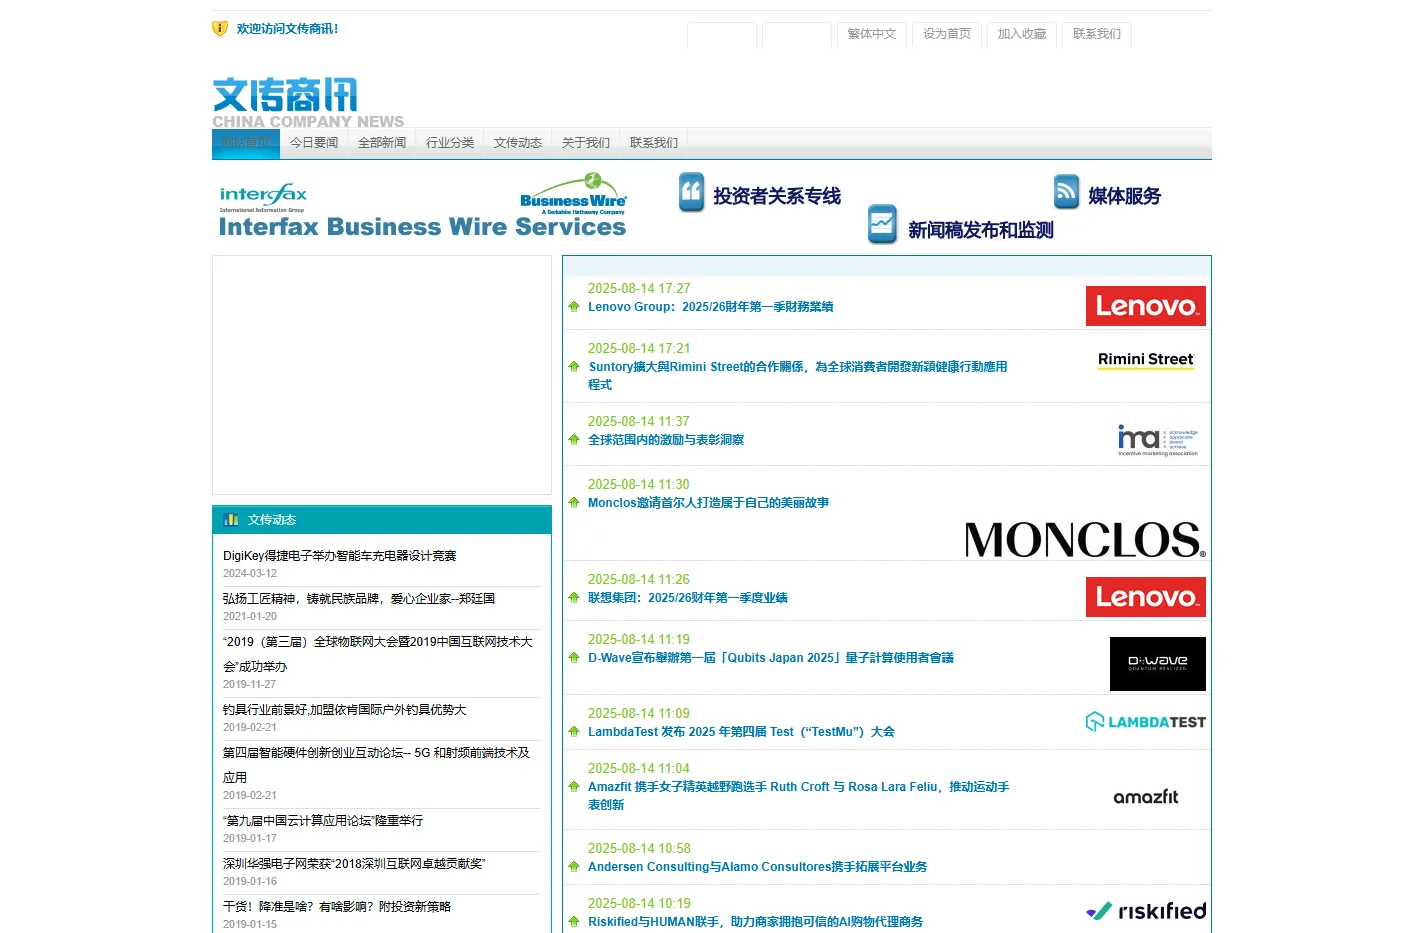Click green arrow beside Andersen Consulting headline
Image resolution: width=1424 pixels, height=933 pixels.
pos(574,867)
